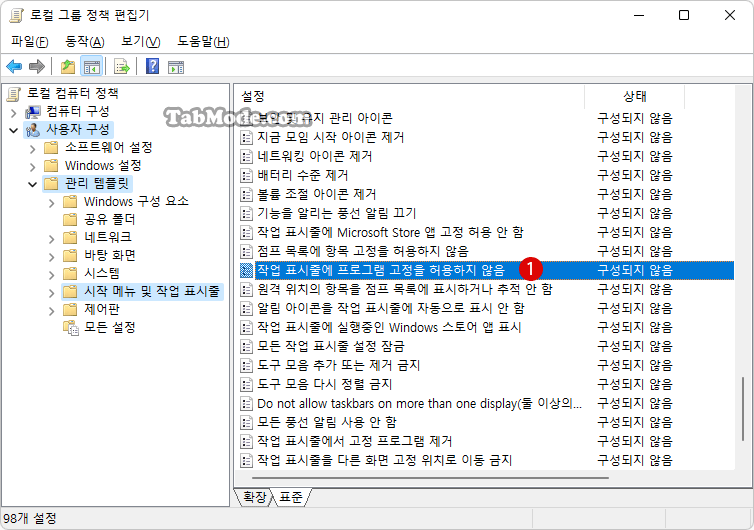Expand the 바탕 화면 folder

[51, 256]
